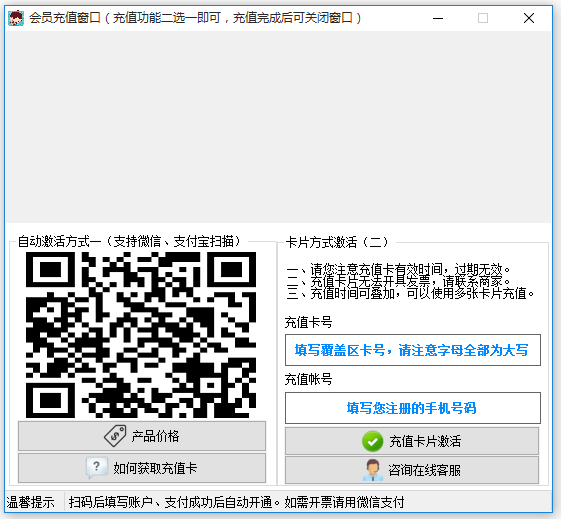This screenshot has width=561, height=519.
Task: Click the 充值帐号 label
Action: (x=308, y=379)
